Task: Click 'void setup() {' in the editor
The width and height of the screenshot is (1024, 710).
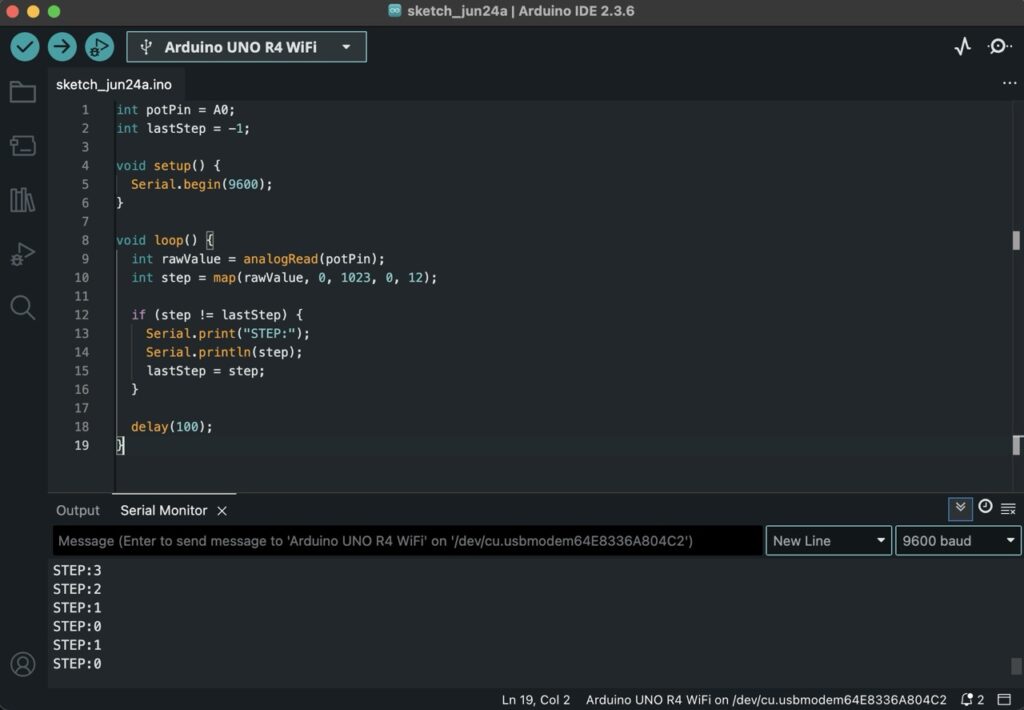Action: pos(168,166)
